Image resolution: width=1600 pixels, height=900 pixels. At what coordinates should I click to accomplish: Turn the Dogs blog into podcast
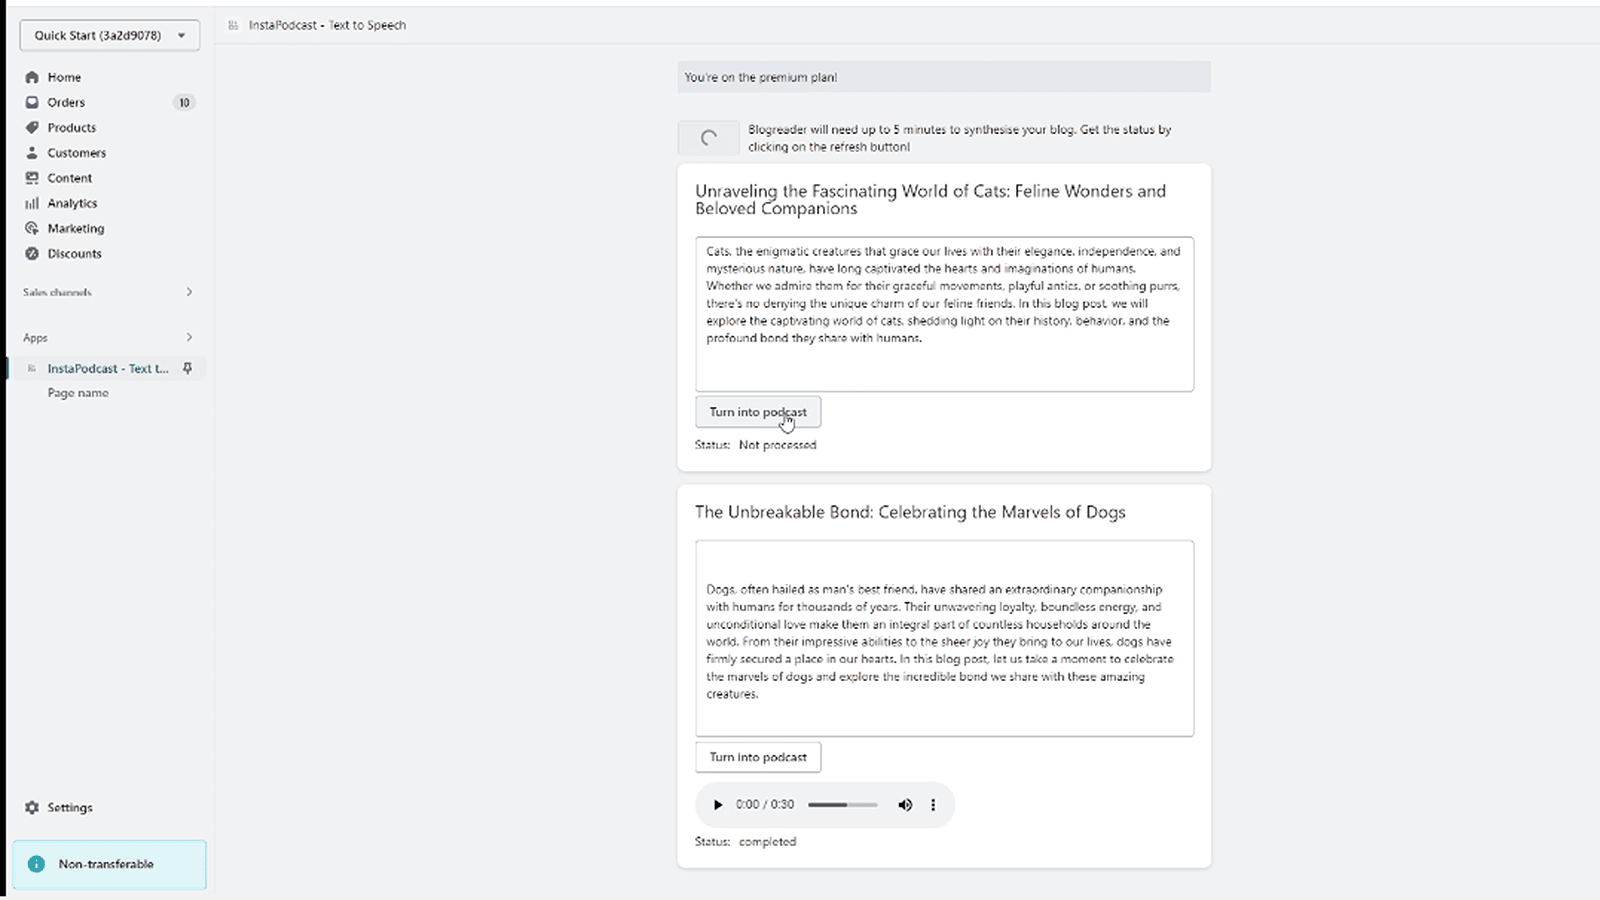757,757
